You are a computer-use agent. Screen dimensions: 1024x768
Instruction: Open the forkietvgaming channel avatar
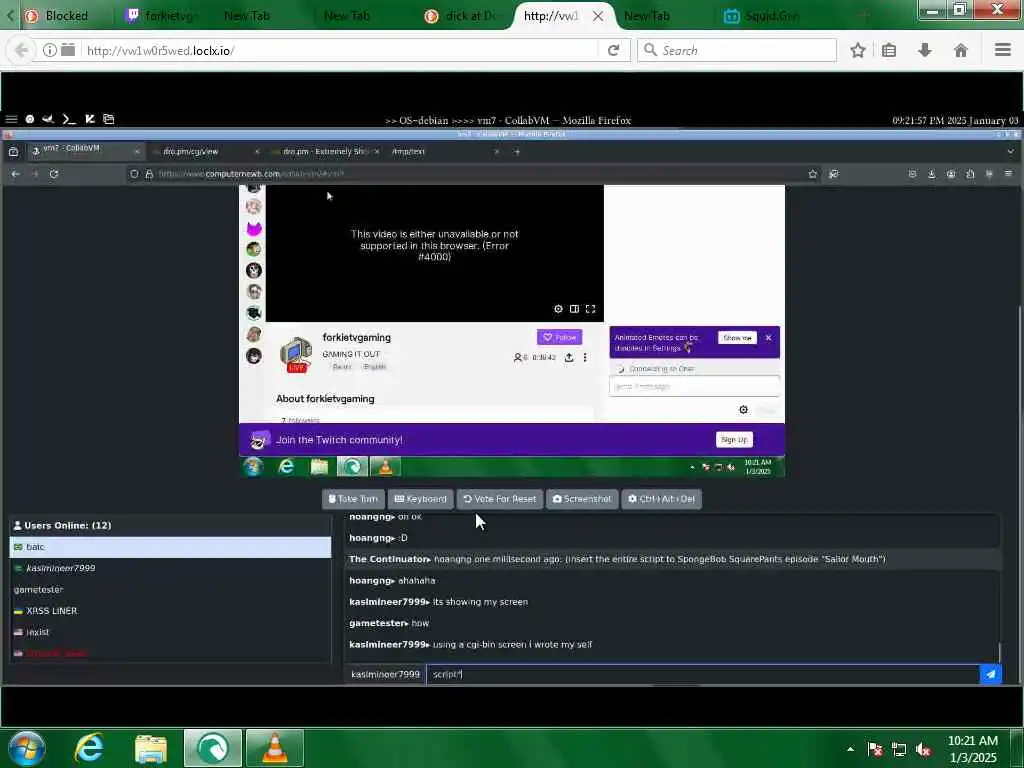point(296,354)
